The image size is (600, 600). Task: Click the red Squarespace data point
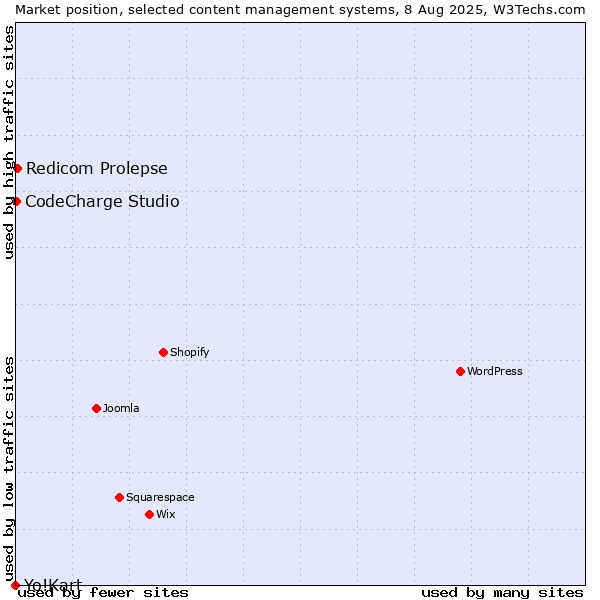(x=119, y=497)
